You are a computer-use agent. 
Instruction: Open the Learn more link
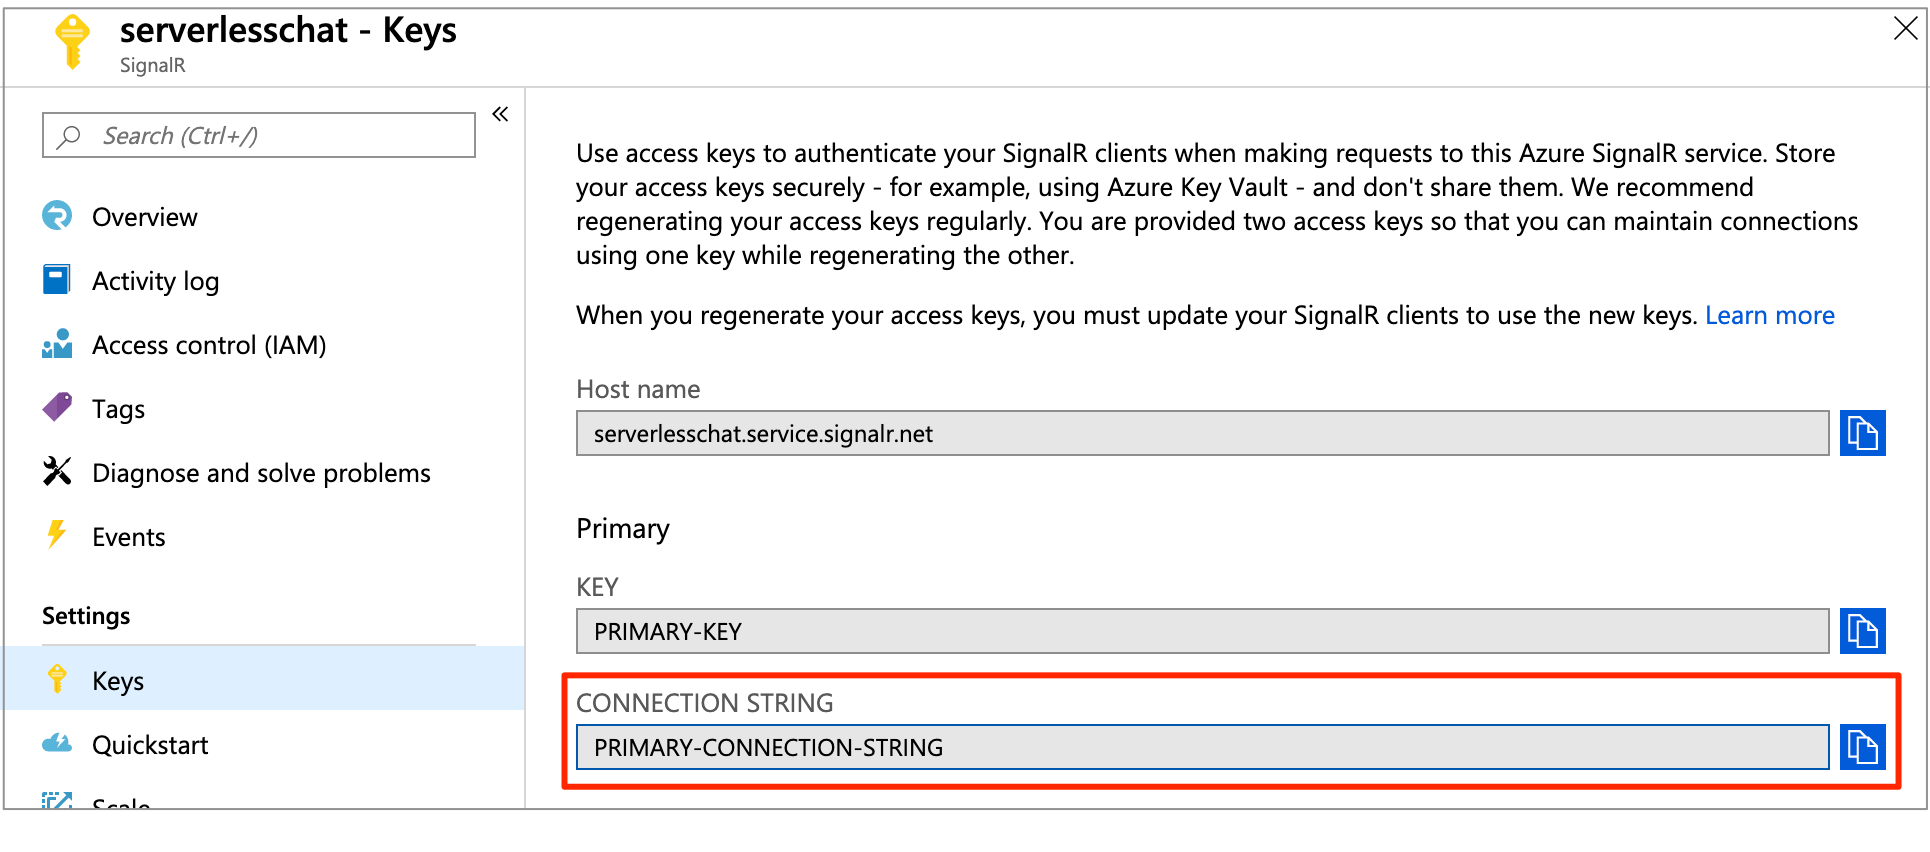point(1770,314)
